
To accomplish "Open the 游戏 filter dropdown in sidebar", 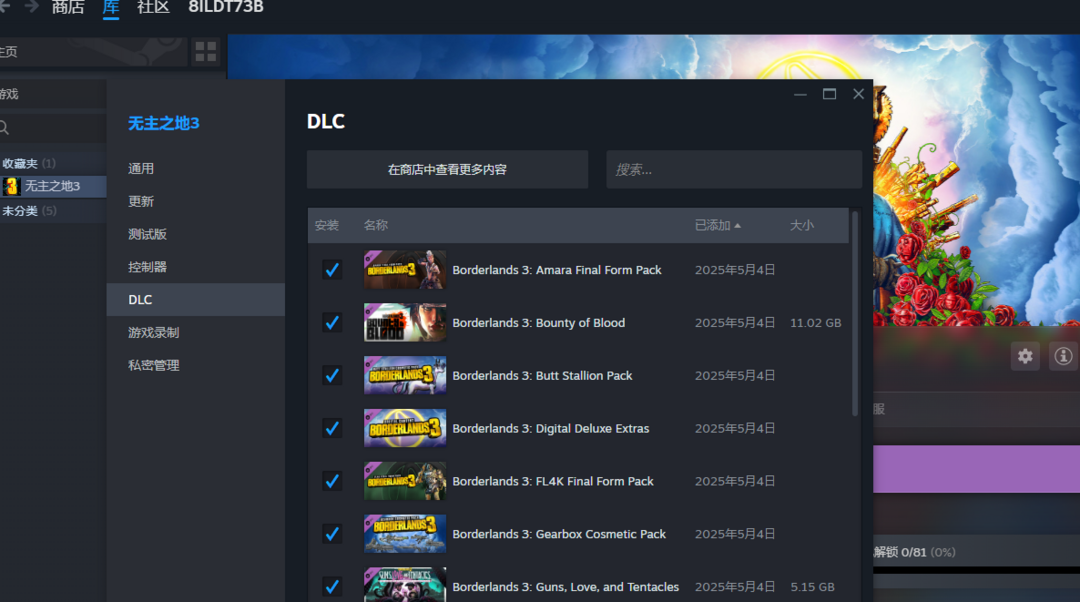I will 52,94.
